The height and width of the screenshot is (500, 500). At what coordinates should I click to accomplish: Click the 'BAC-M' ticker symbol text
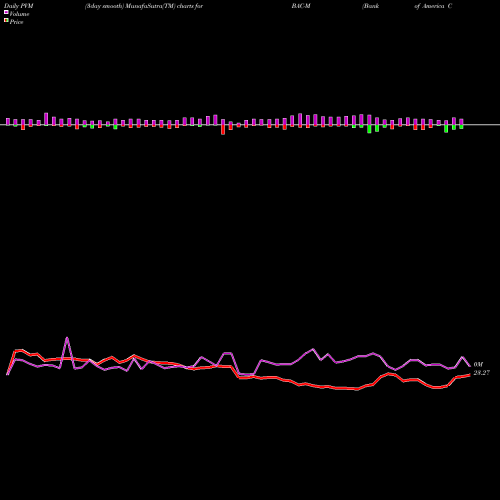coord(301,6)
